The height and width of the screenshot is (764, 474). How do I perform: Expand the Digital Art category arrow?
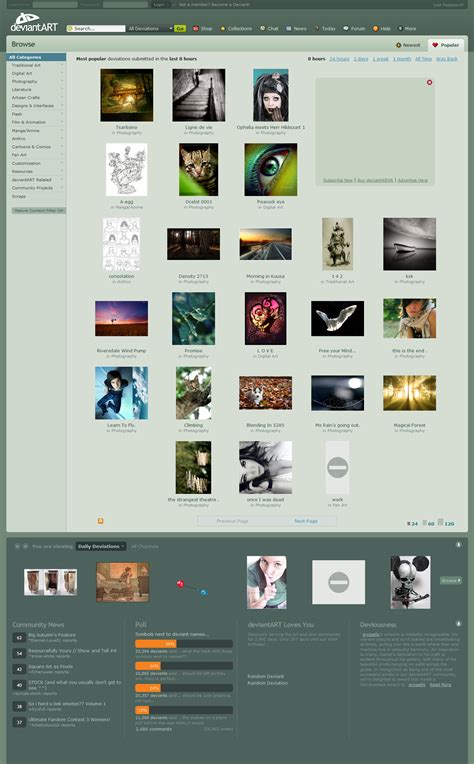(x=62, y=73)
